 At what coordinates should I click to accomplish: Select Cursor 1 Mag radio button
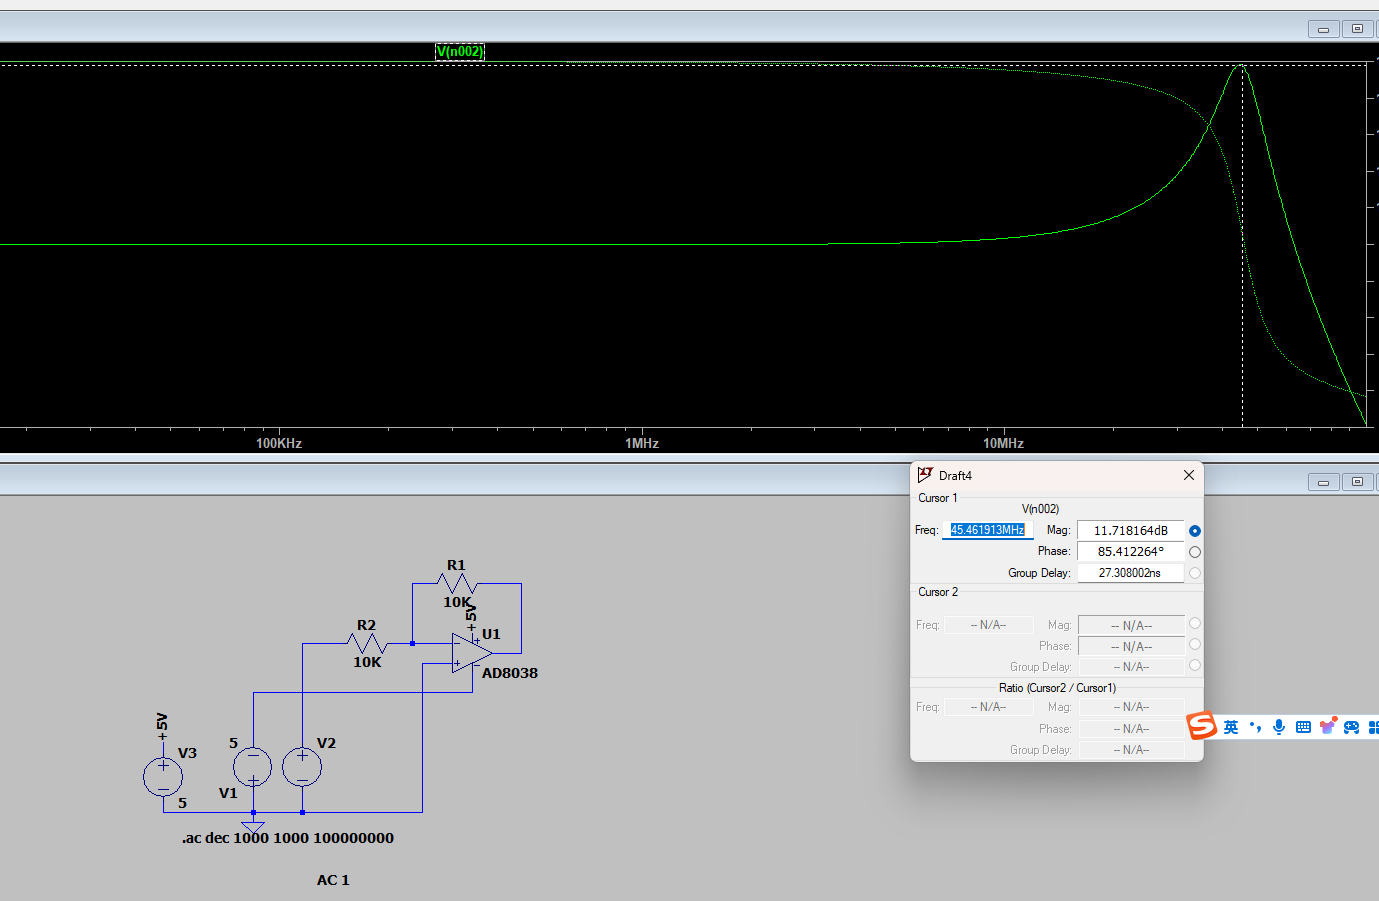[x=1194, y=531]
